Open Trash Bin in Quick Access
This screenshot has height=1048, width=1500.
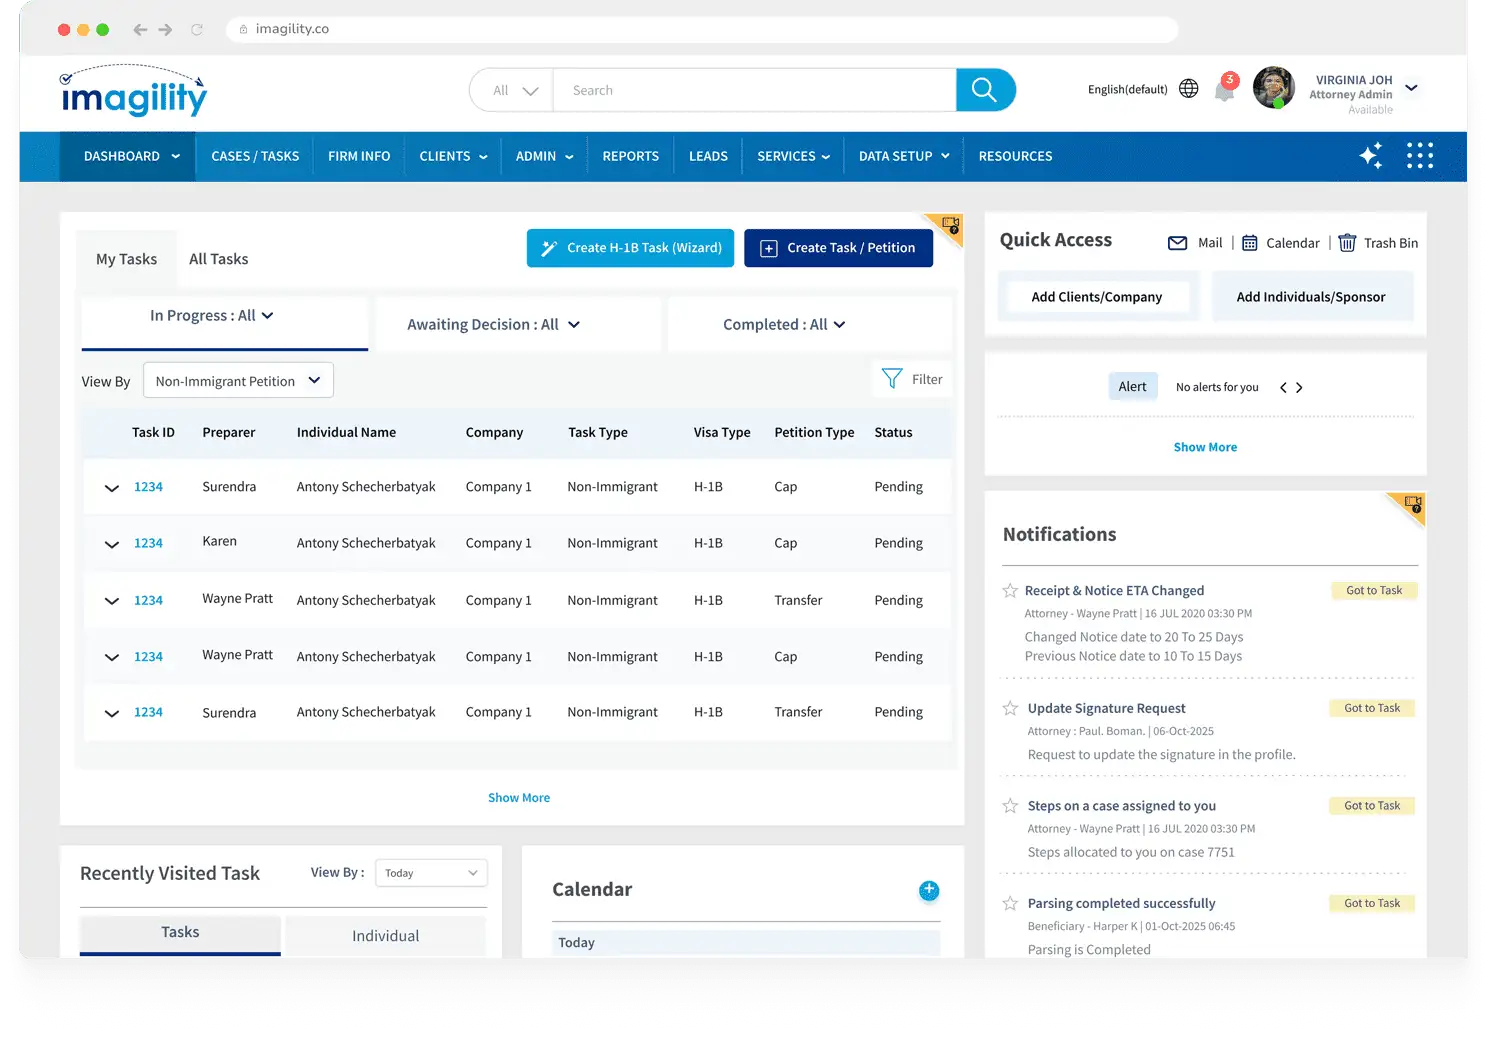click(1378, 243)
